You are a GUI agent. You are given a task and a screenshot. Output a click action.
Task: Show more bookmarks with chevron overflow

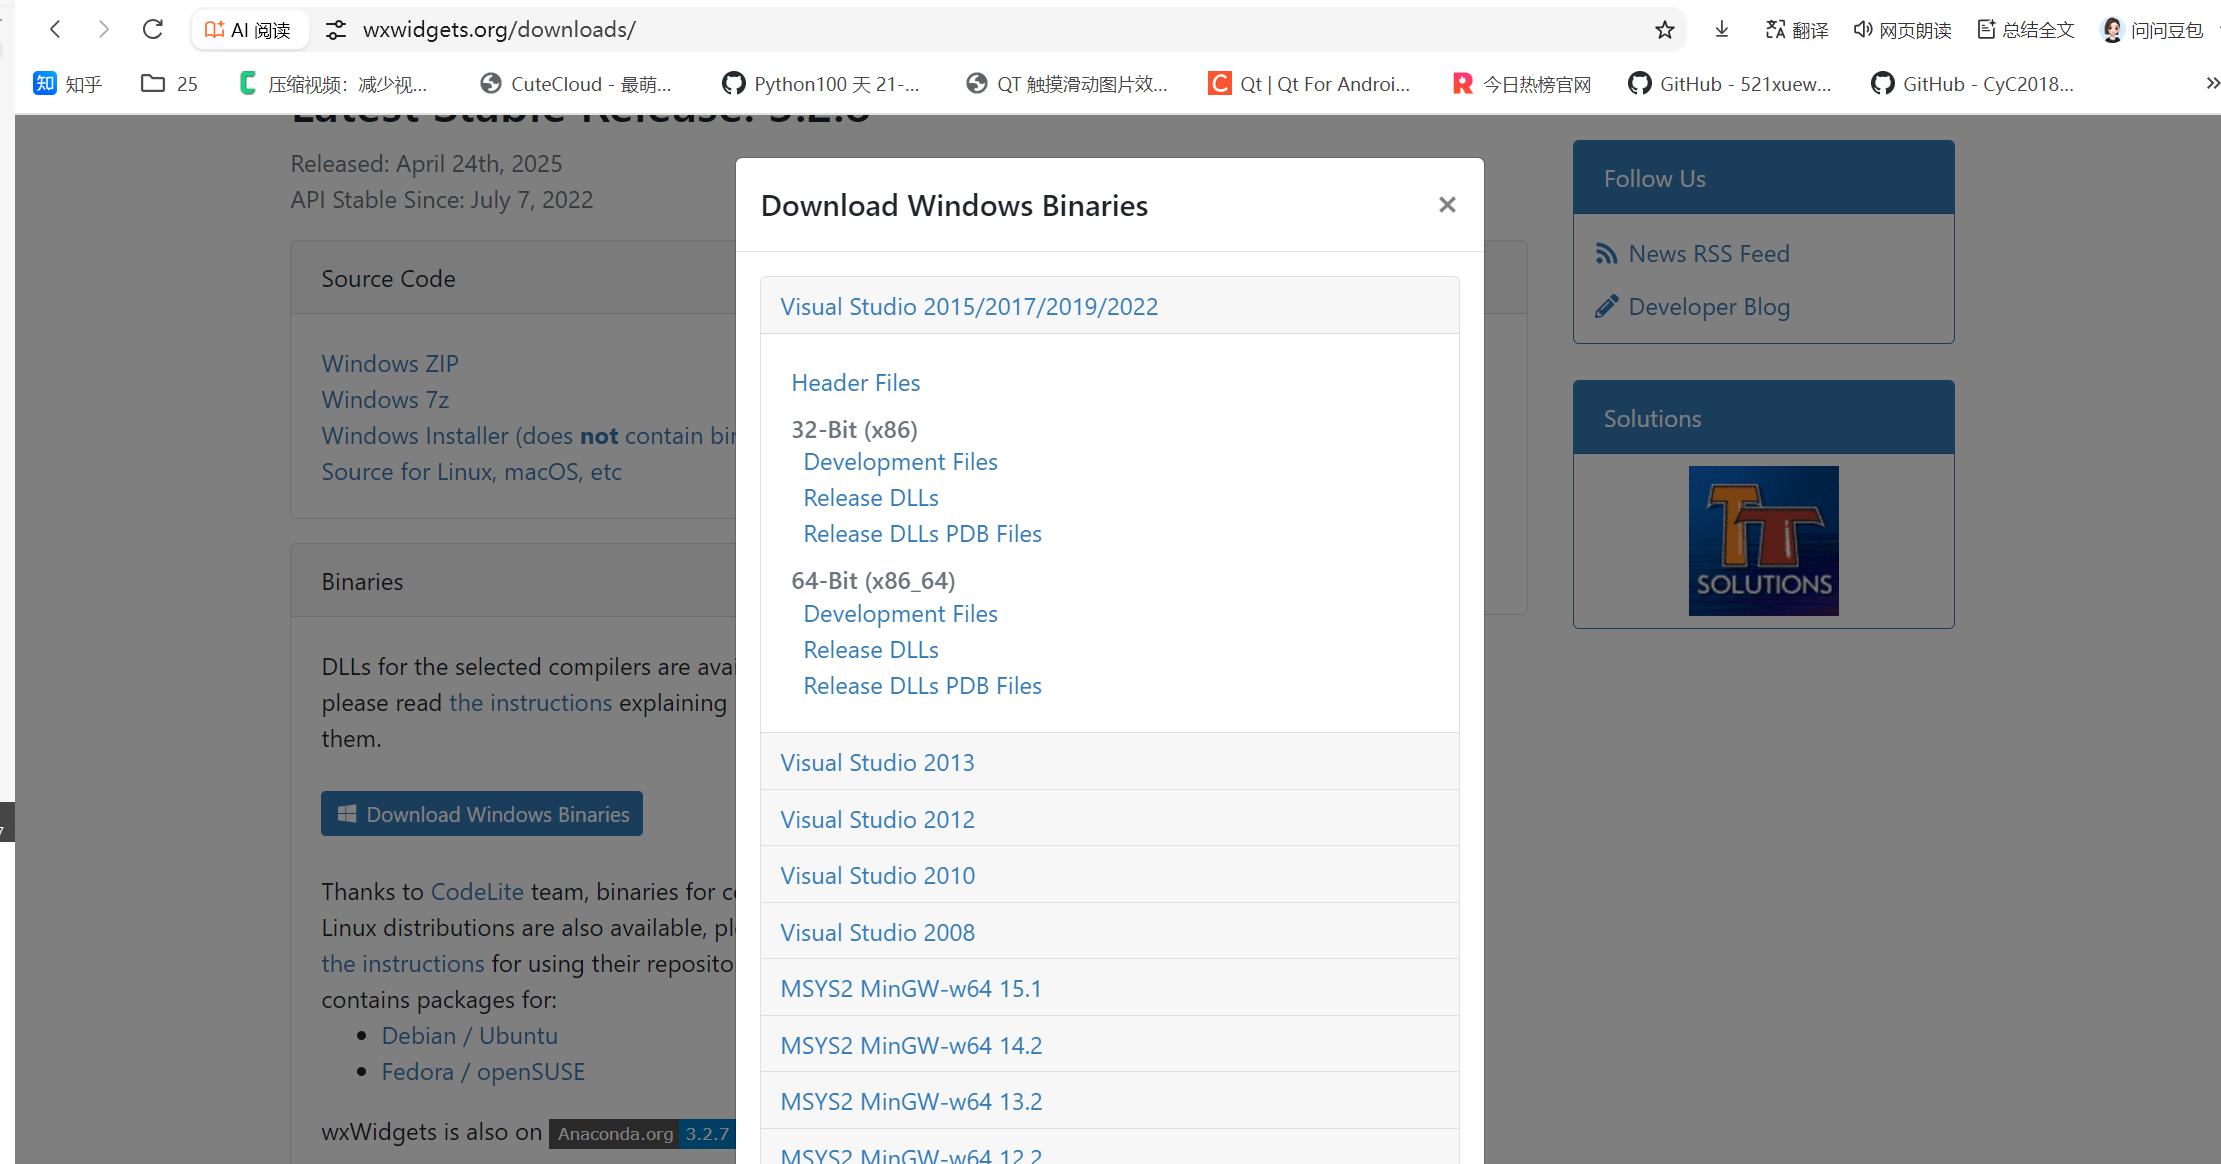(x=2212, y=84)
